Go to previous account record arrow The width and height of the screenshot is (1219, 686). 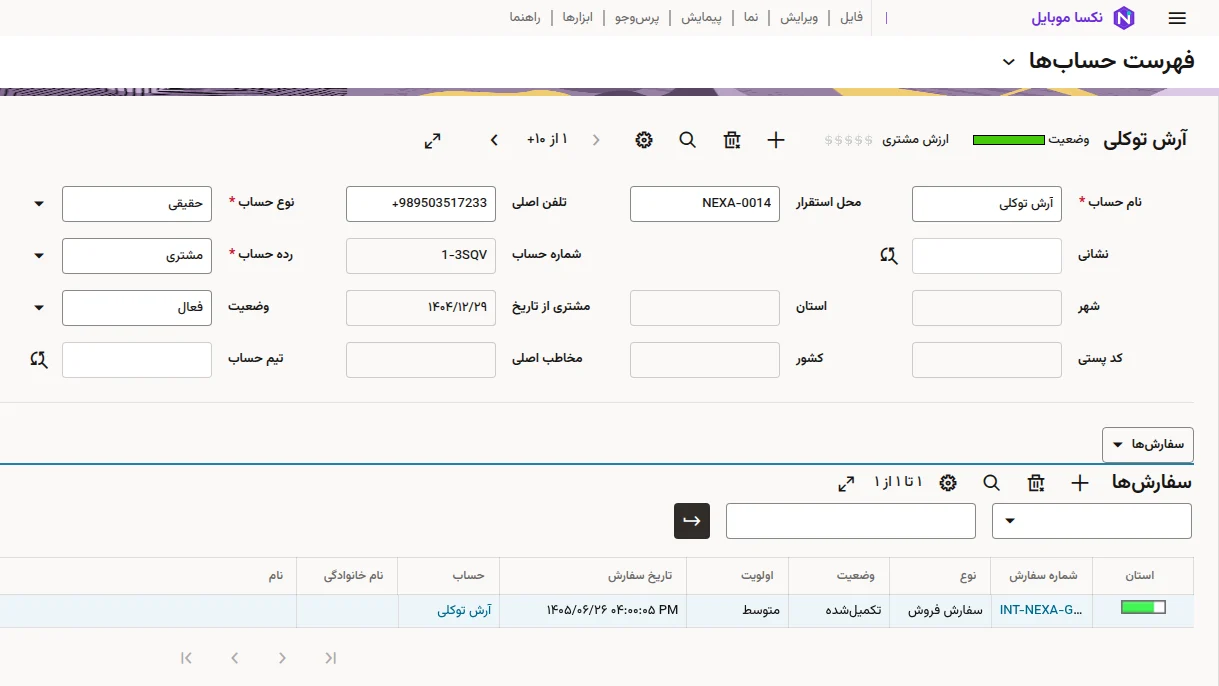click(596, 140)
